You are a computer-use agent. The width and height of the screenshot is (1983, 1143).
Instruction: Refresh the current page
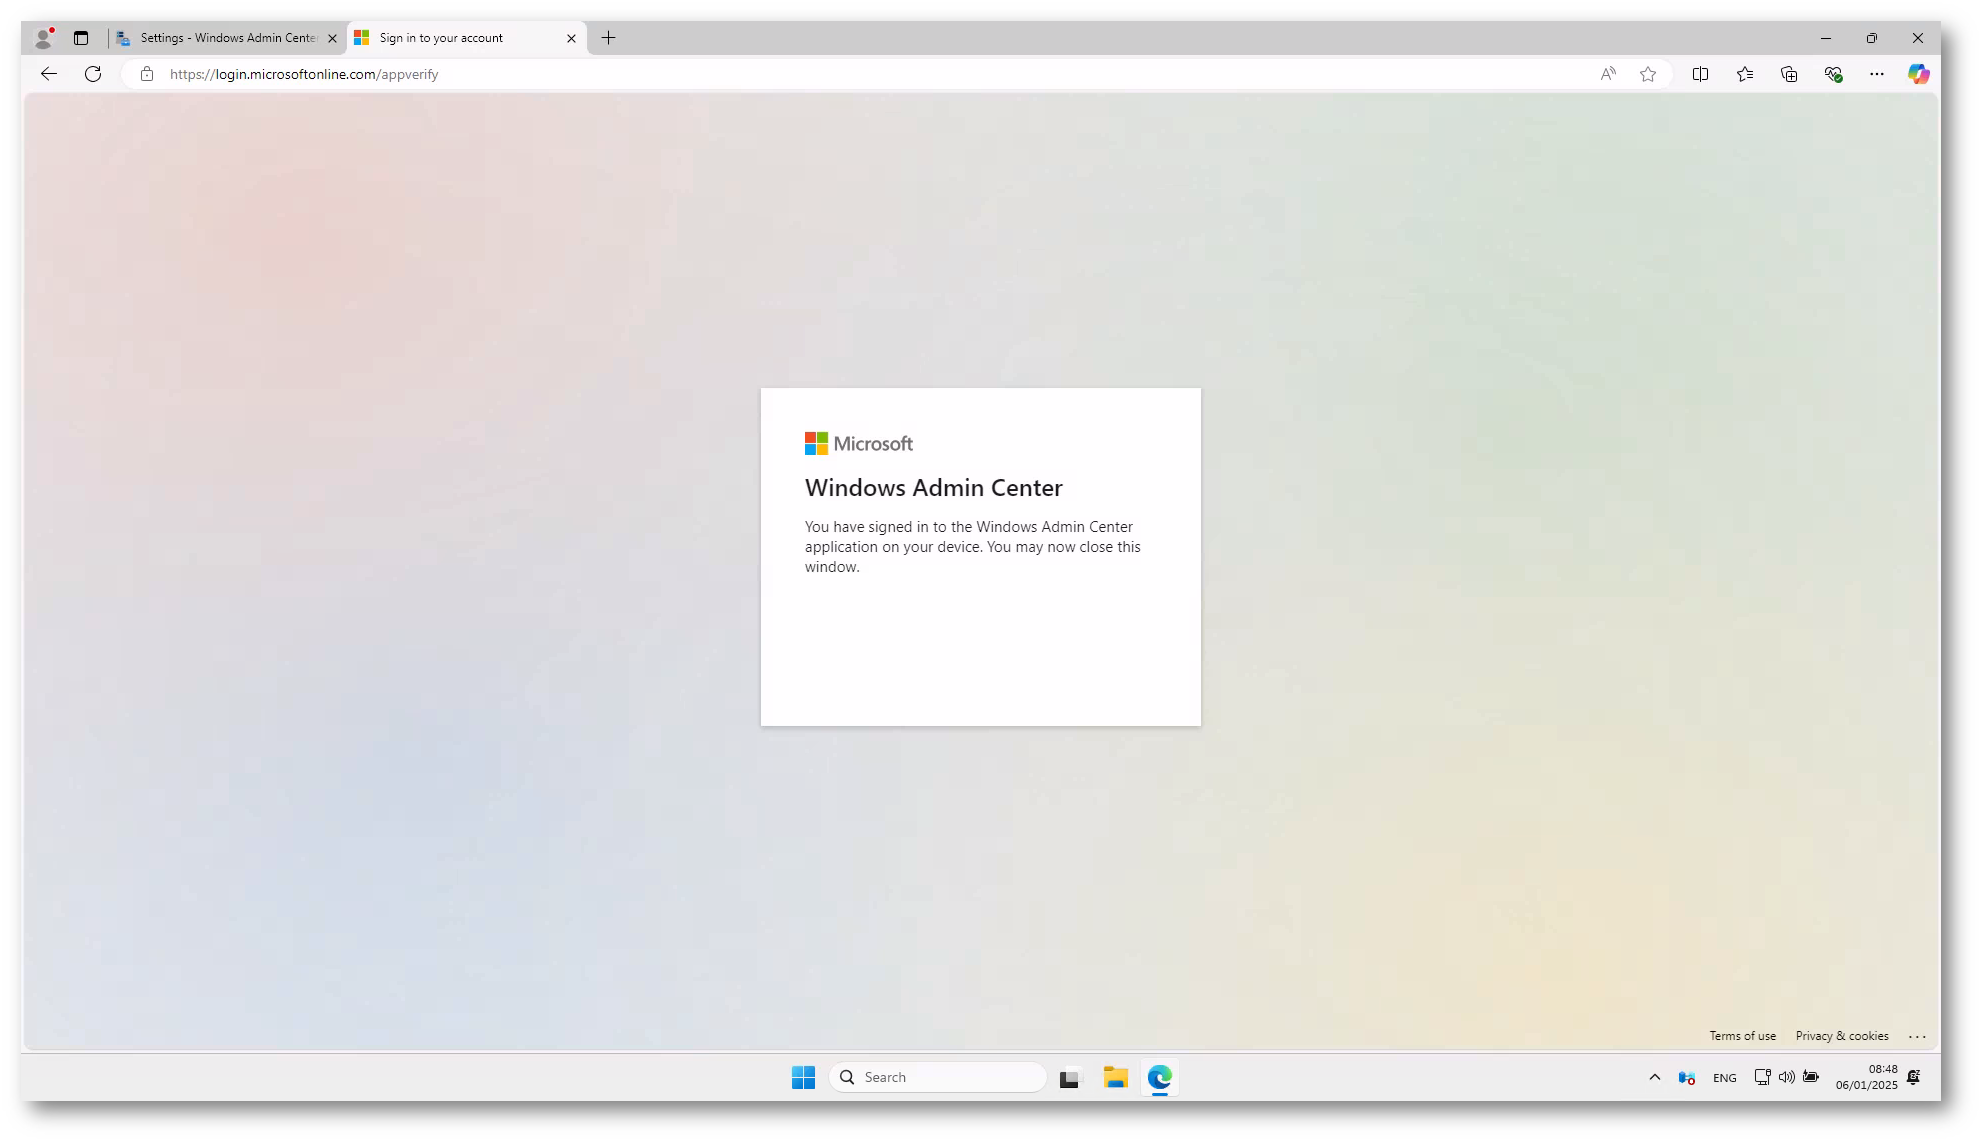tap(93, 74)
